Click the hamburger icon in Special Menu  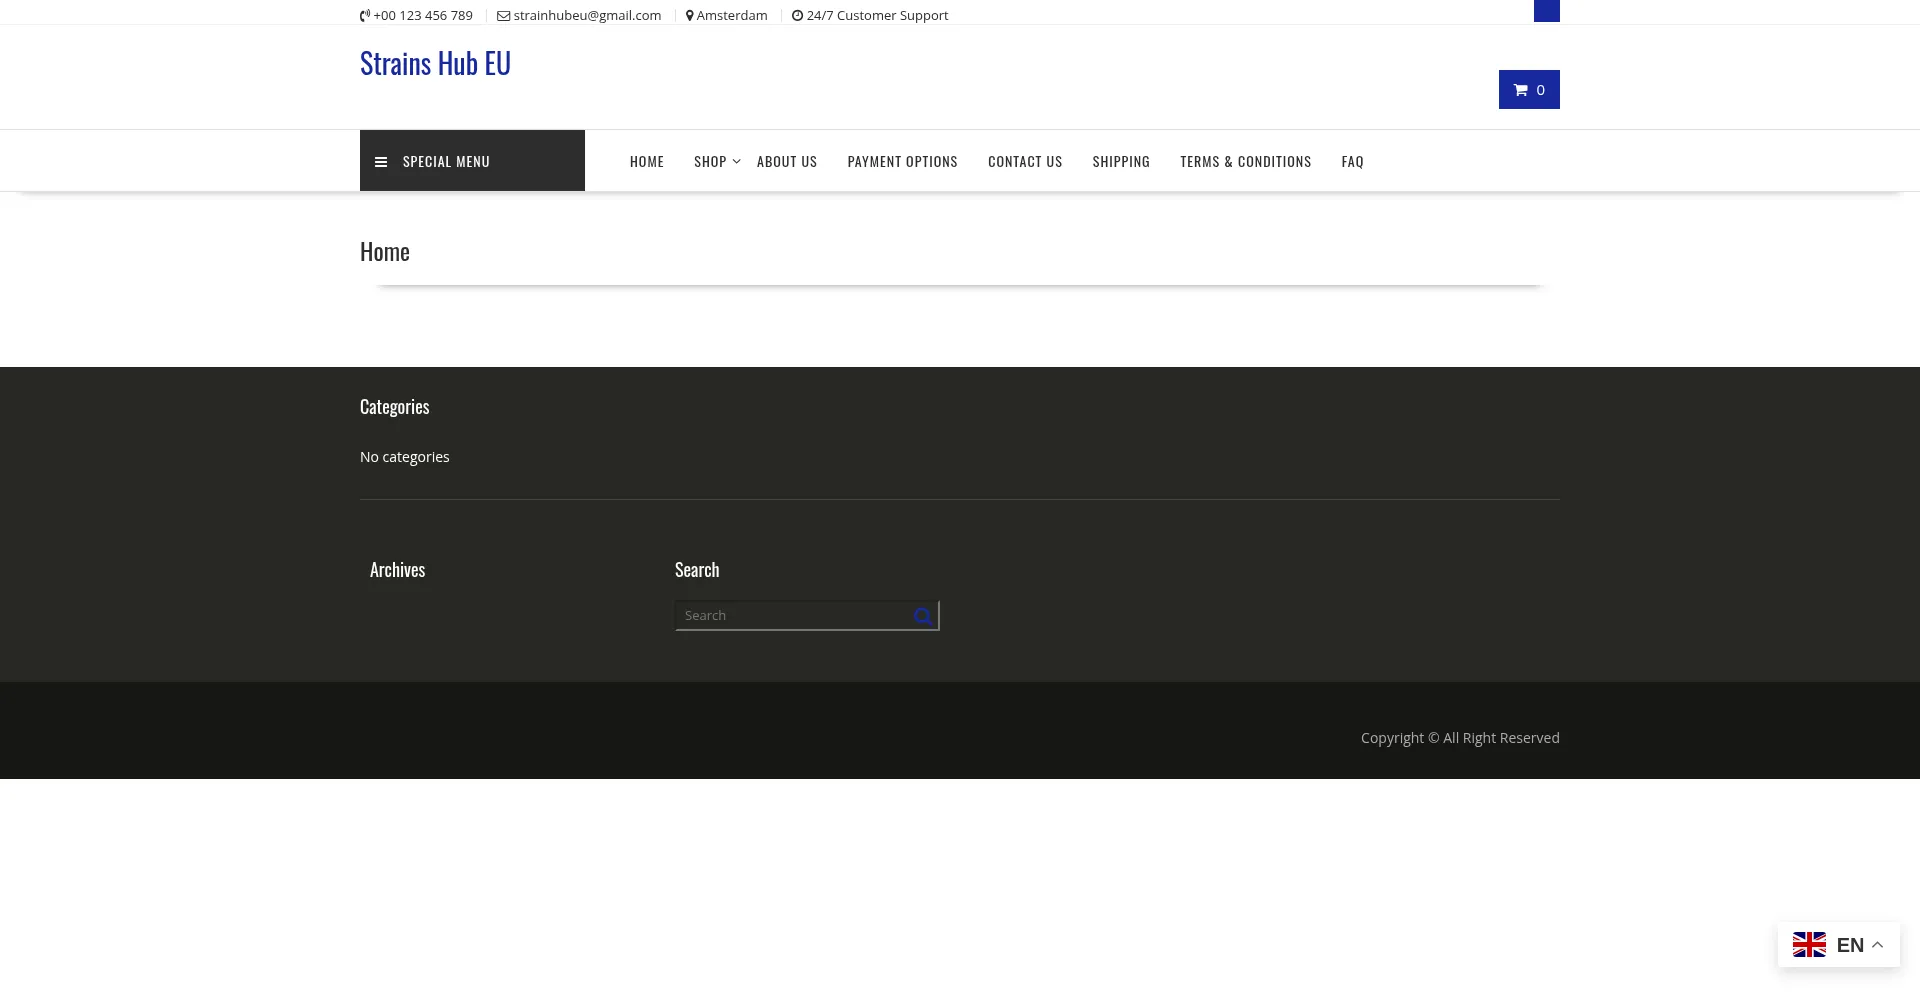[x=381, y=162]
